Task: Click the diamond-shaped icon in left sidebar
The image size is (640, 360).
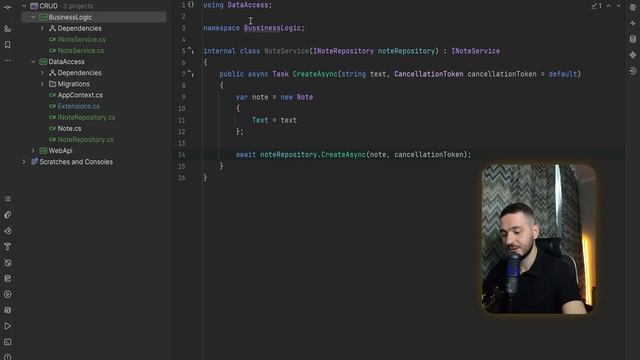Action: coord(7,231)
